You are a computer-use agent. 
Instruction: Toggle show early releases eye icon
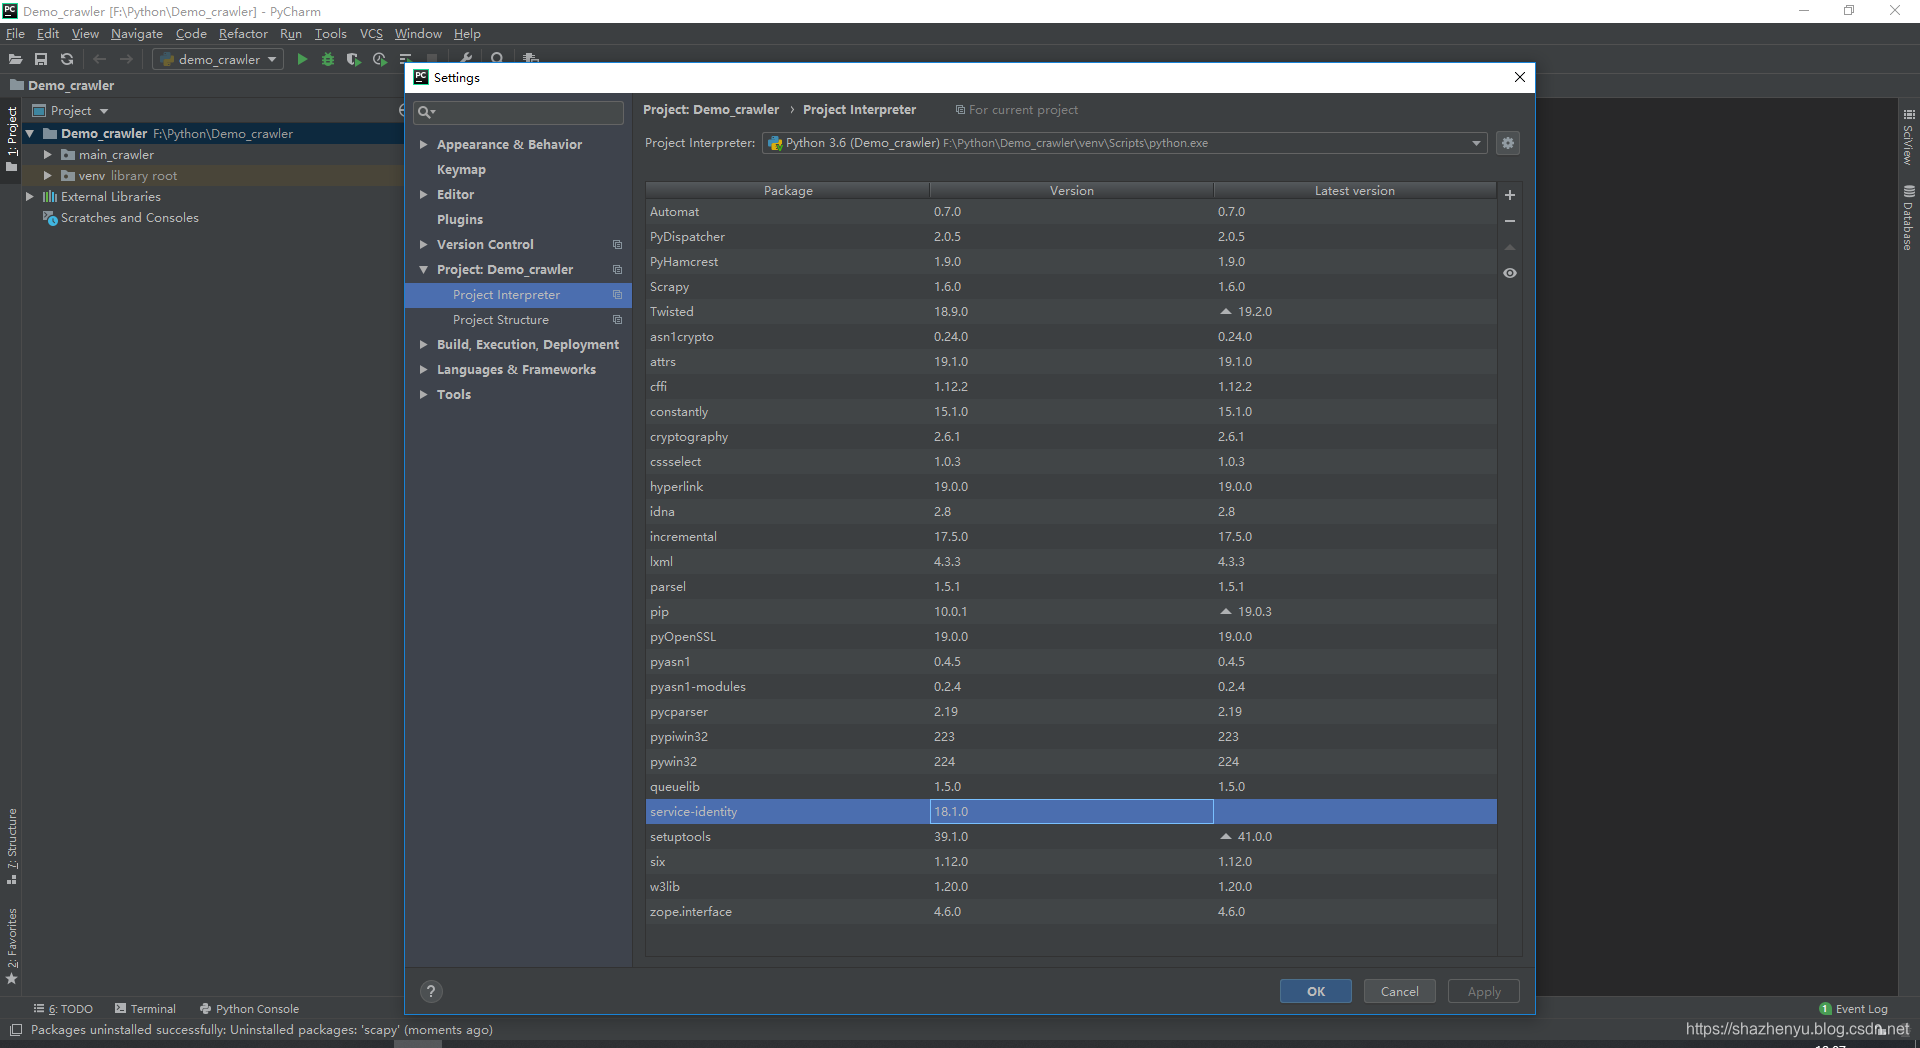tap(1510, 273)
